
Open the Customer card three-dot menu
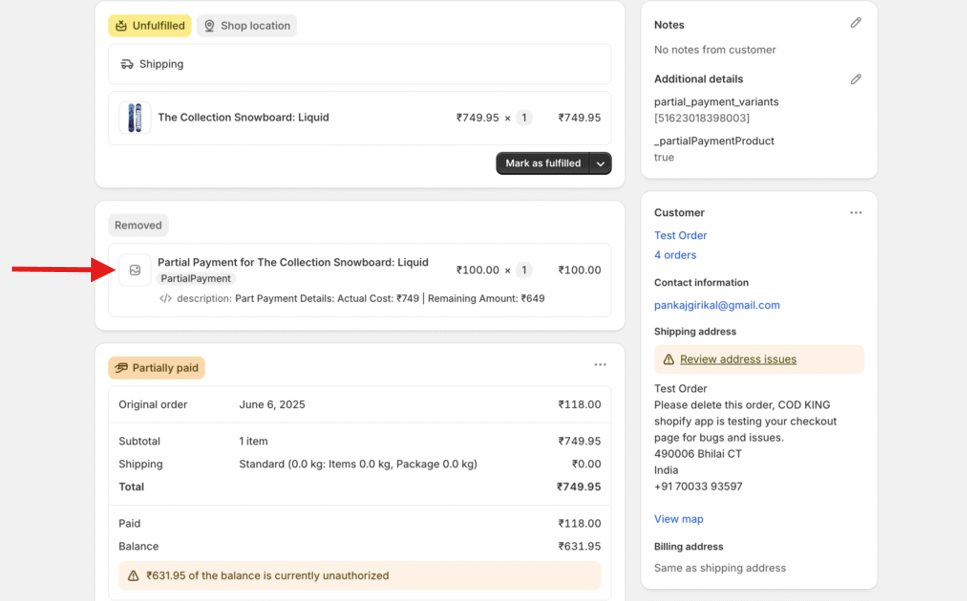[x=855, y=213]
